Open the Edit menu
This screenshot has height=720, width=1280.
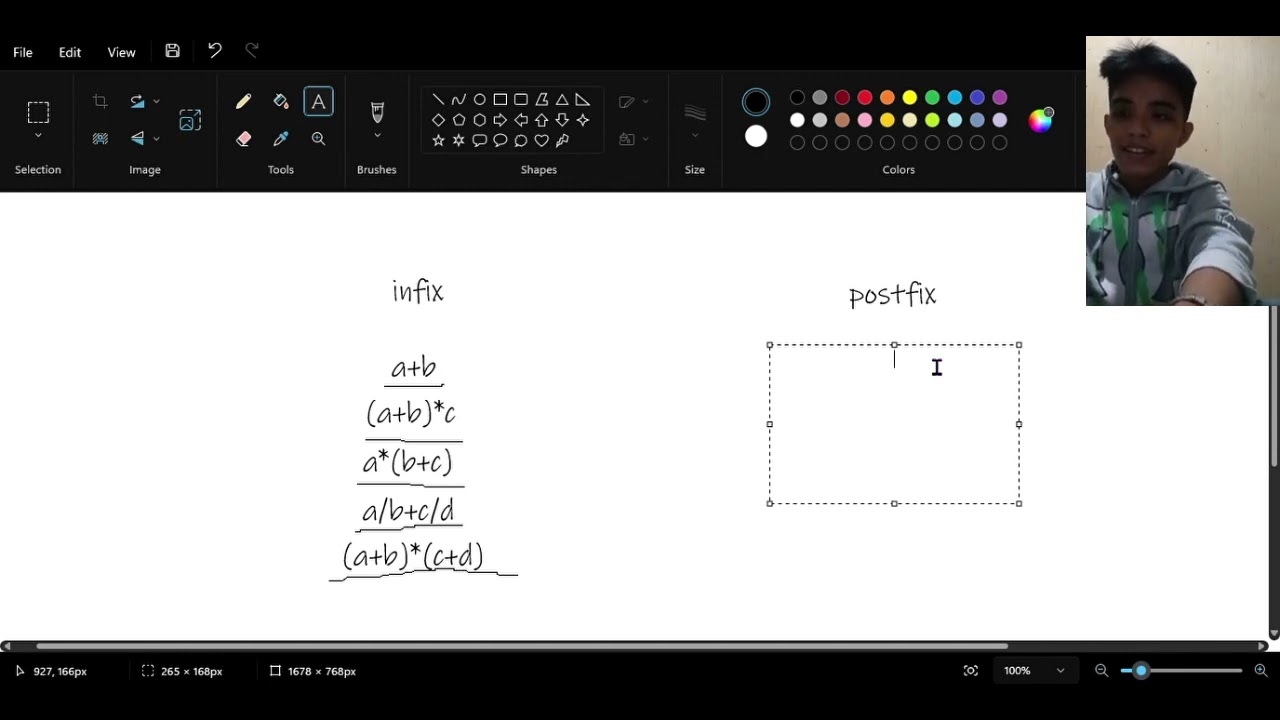click(x=70, y=52)
